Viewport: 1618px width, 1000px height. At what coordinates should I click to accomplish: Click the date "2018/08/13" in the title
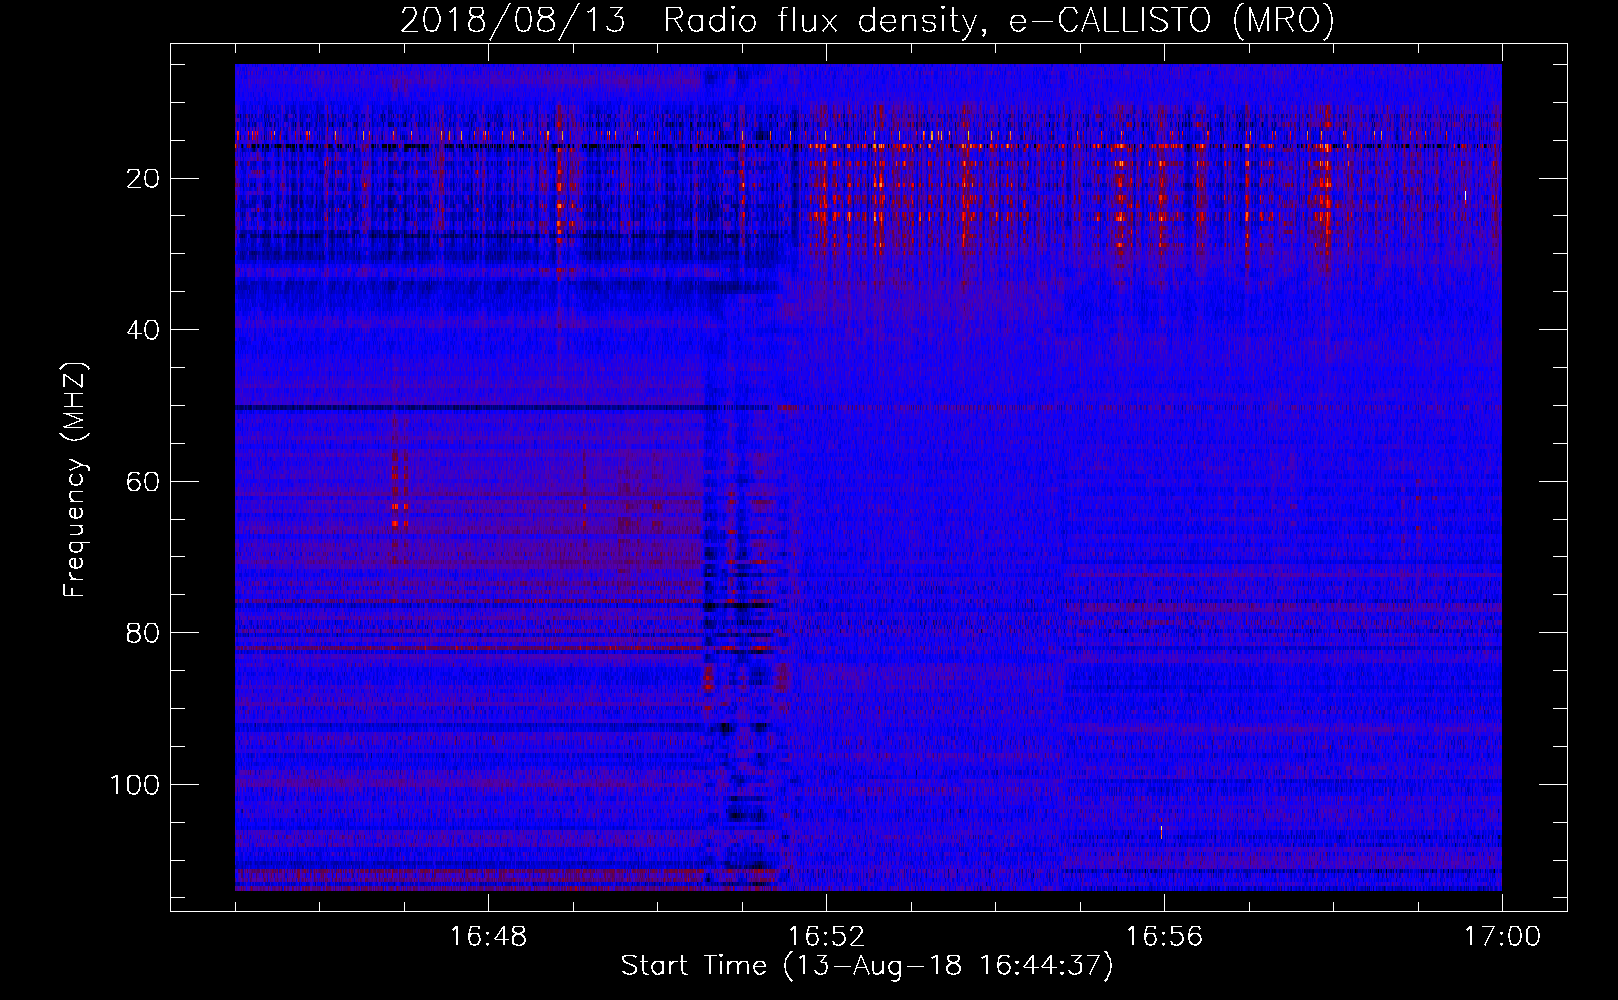click(513, 20)
